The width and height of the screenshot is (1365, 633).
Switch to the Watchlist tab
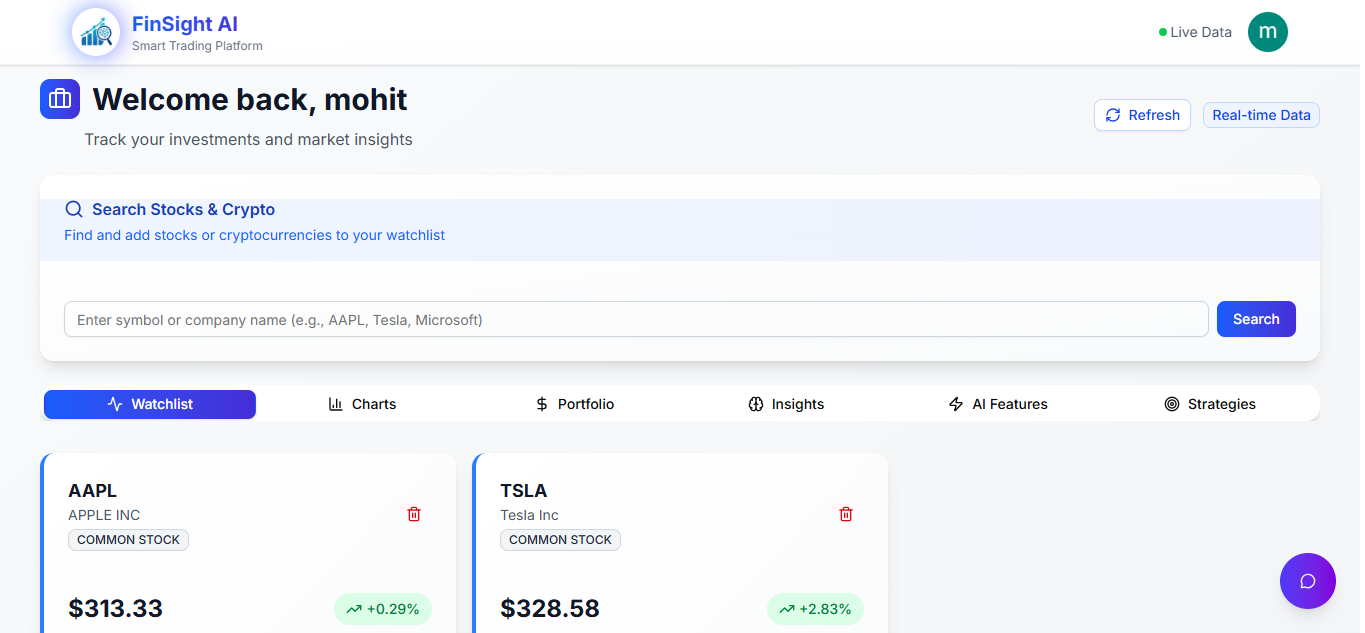(x=150, y=404)
